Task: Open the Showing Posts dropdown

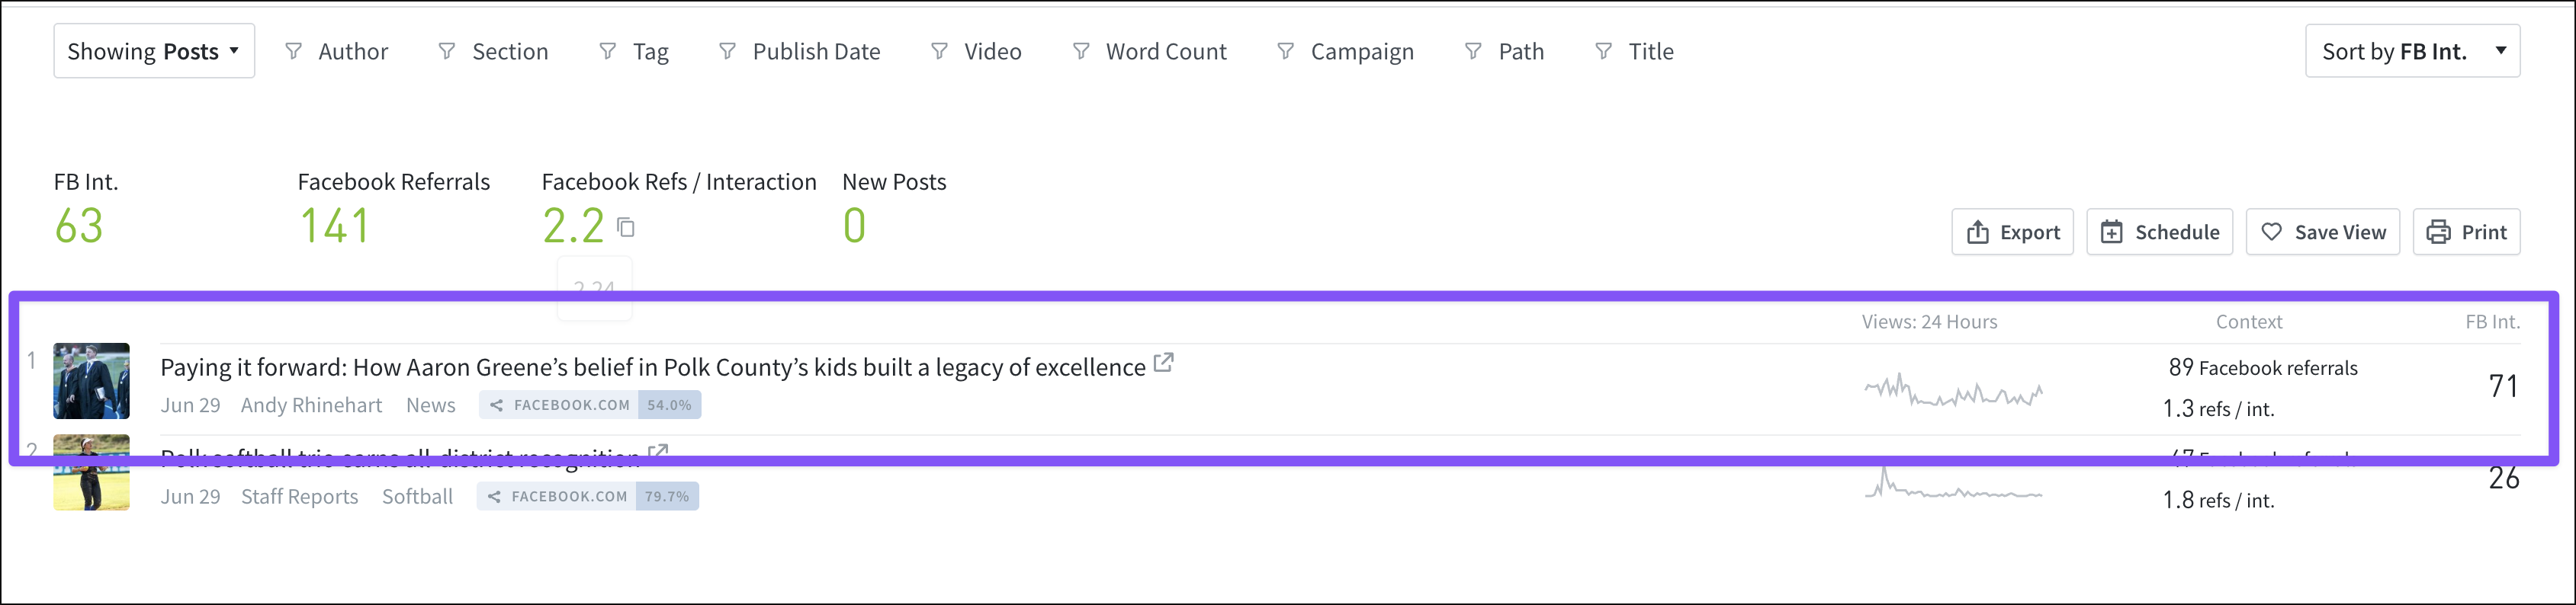Action: [154, 51]
